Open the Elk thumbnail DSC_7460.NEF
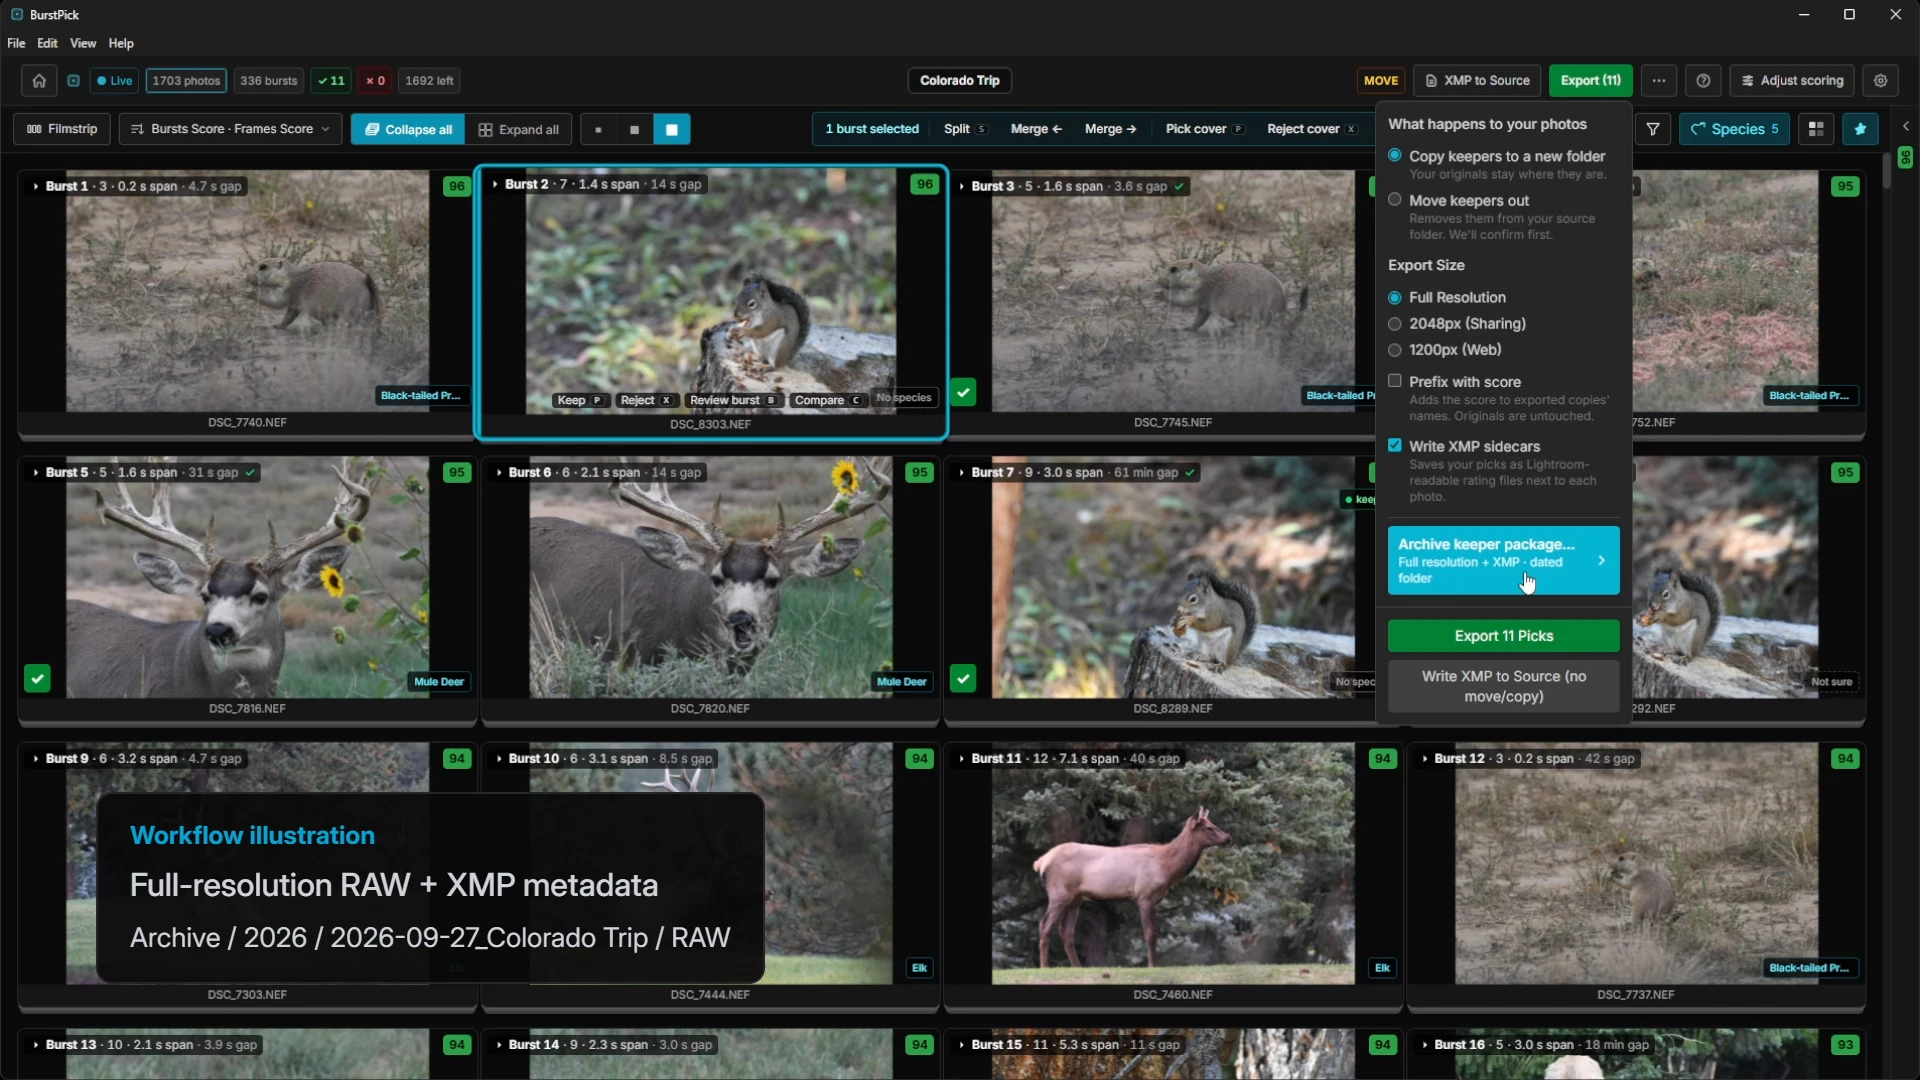 (x=1172, y=864)
